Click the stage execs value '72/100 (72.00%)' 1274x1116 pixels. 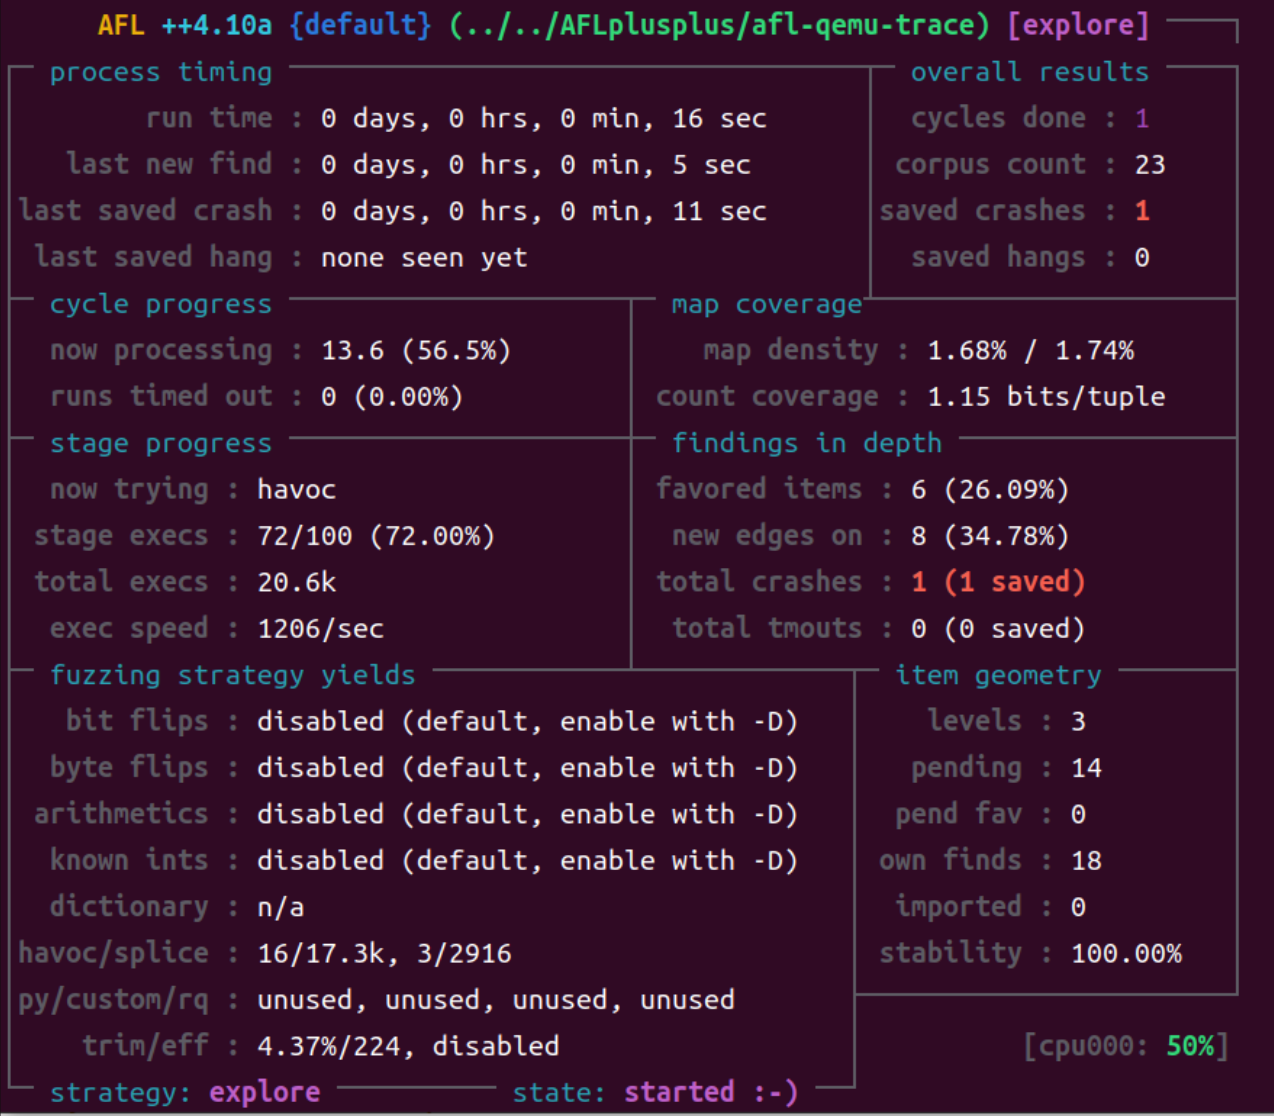pos(376,536)
